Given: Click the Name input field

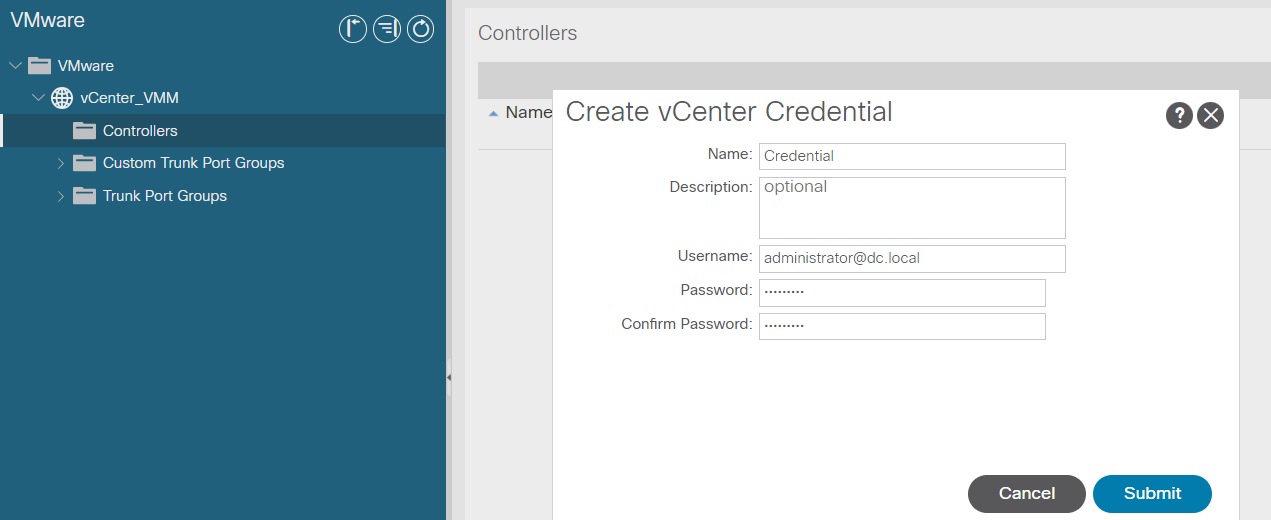Looking at the screenshot, I should 912,156.
